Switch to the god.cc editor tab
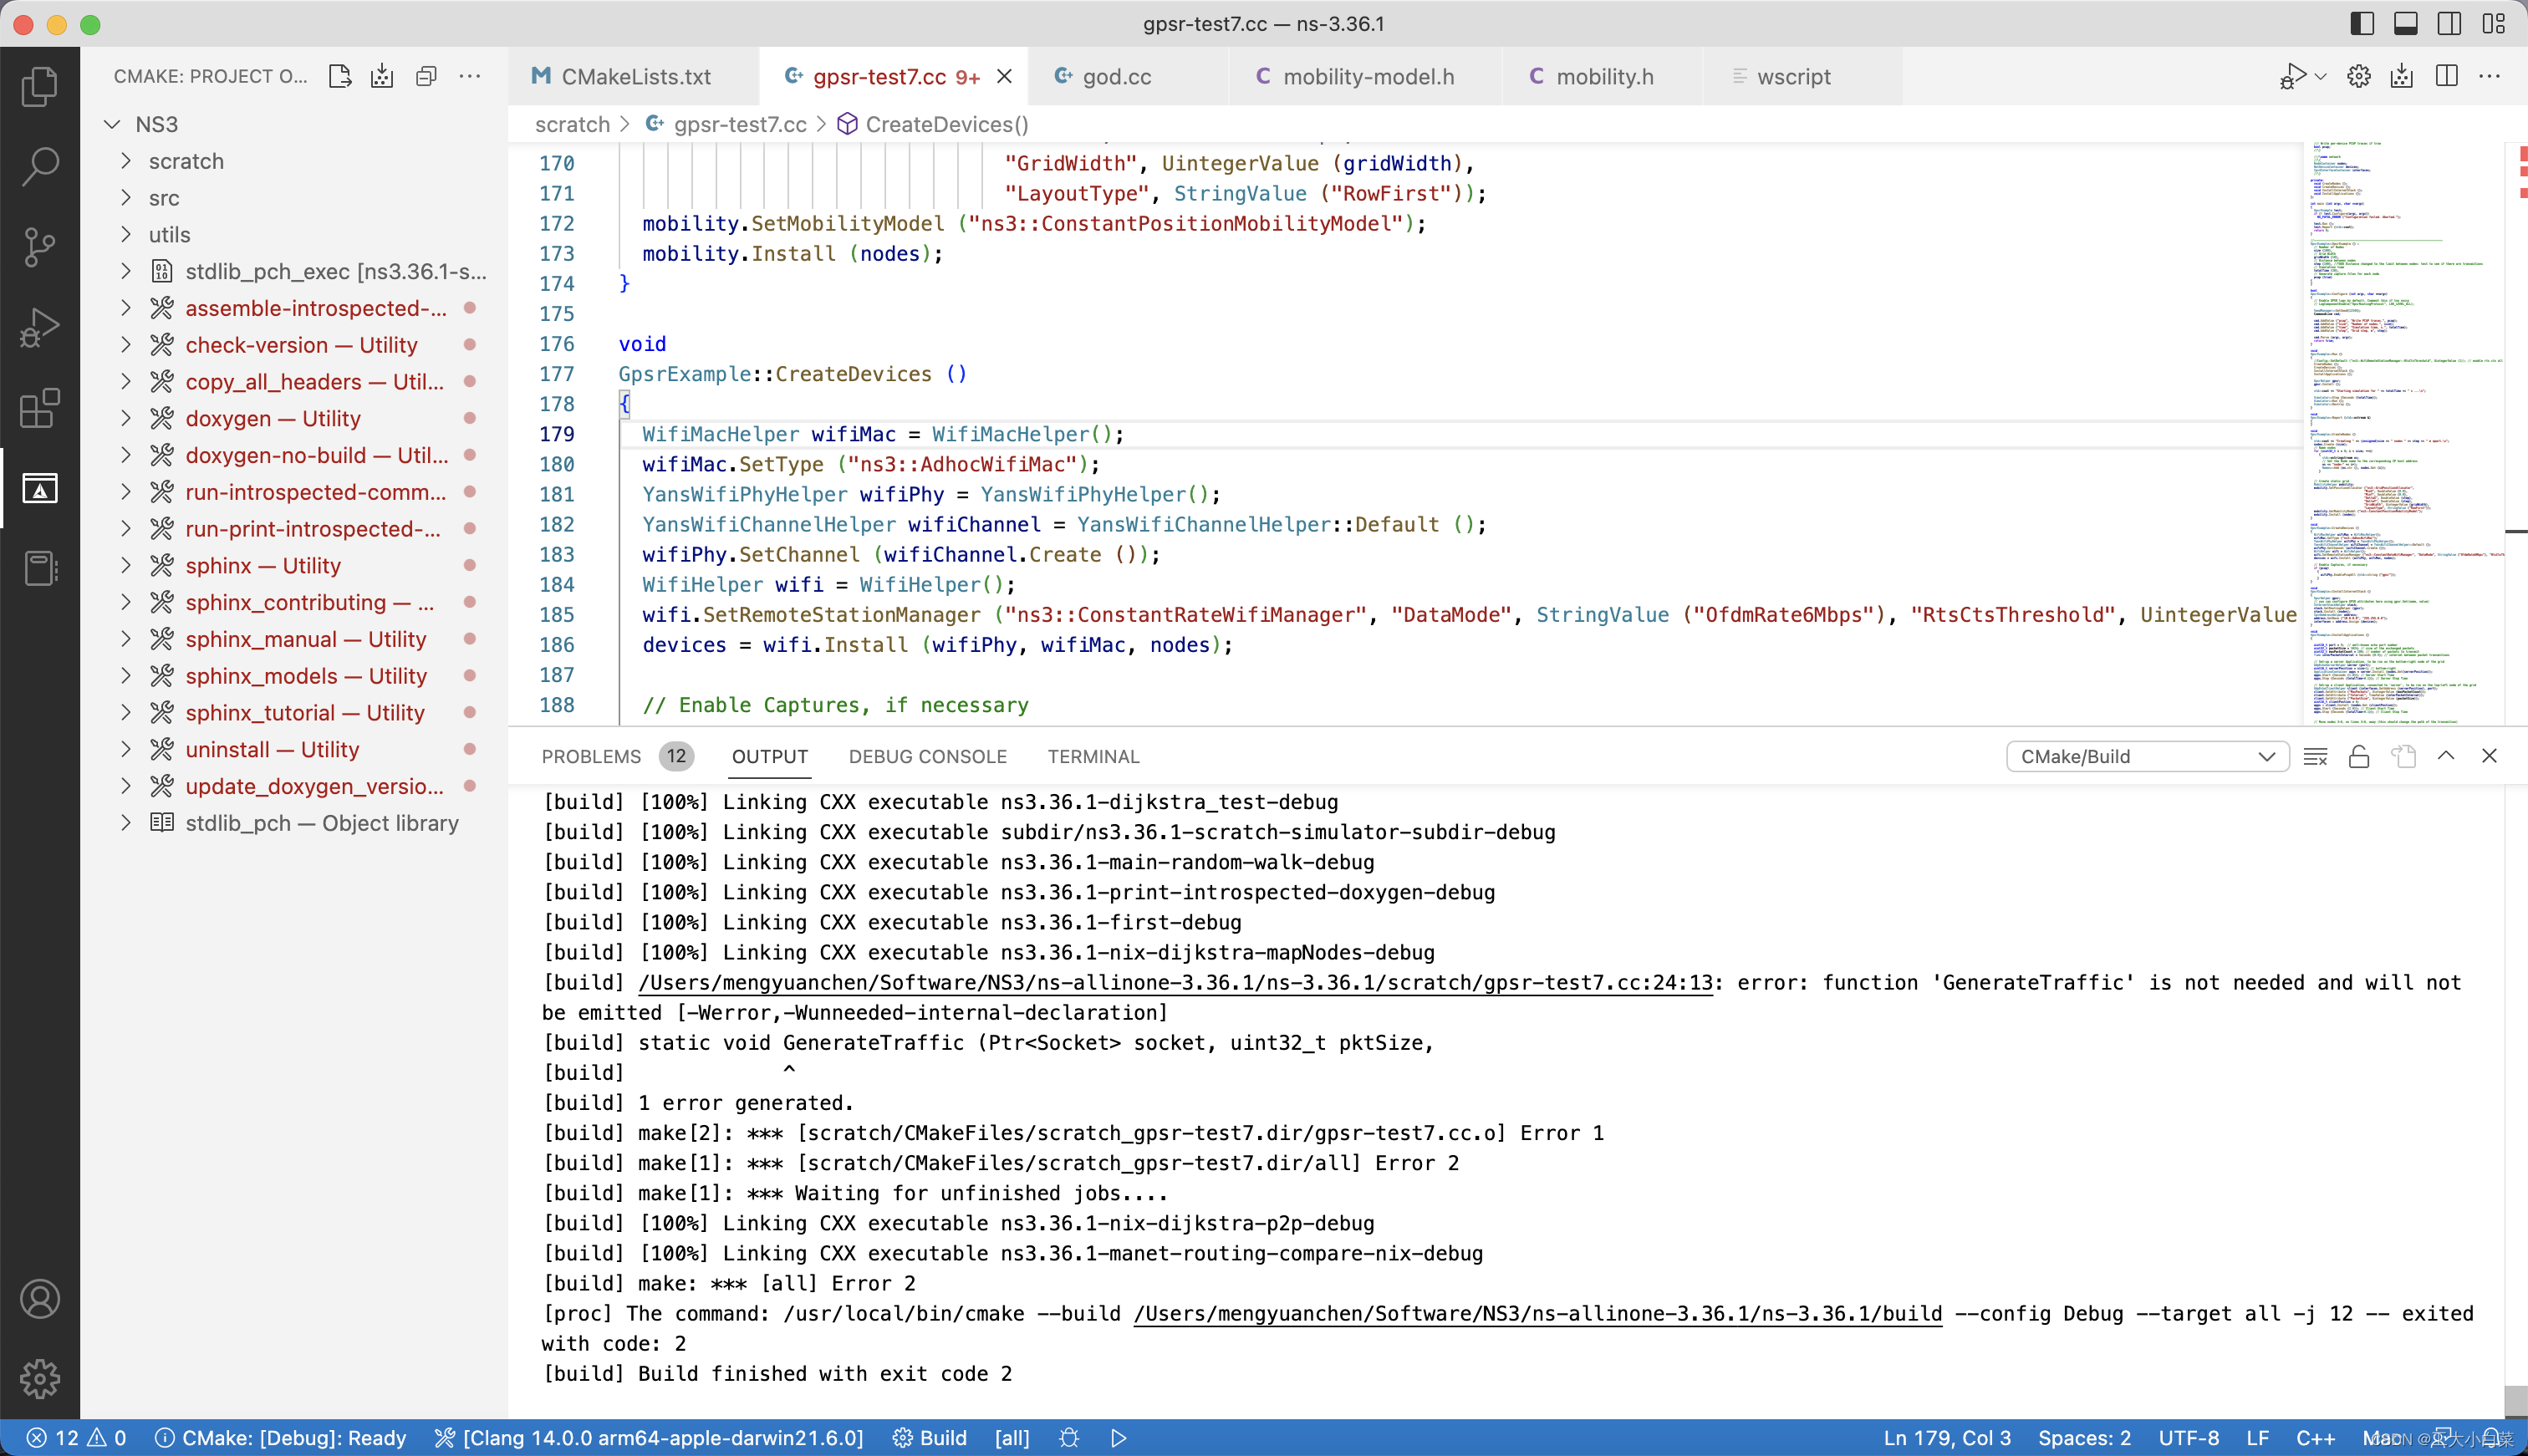Screen dimensions: 2528x1456 pos(1116,77)
